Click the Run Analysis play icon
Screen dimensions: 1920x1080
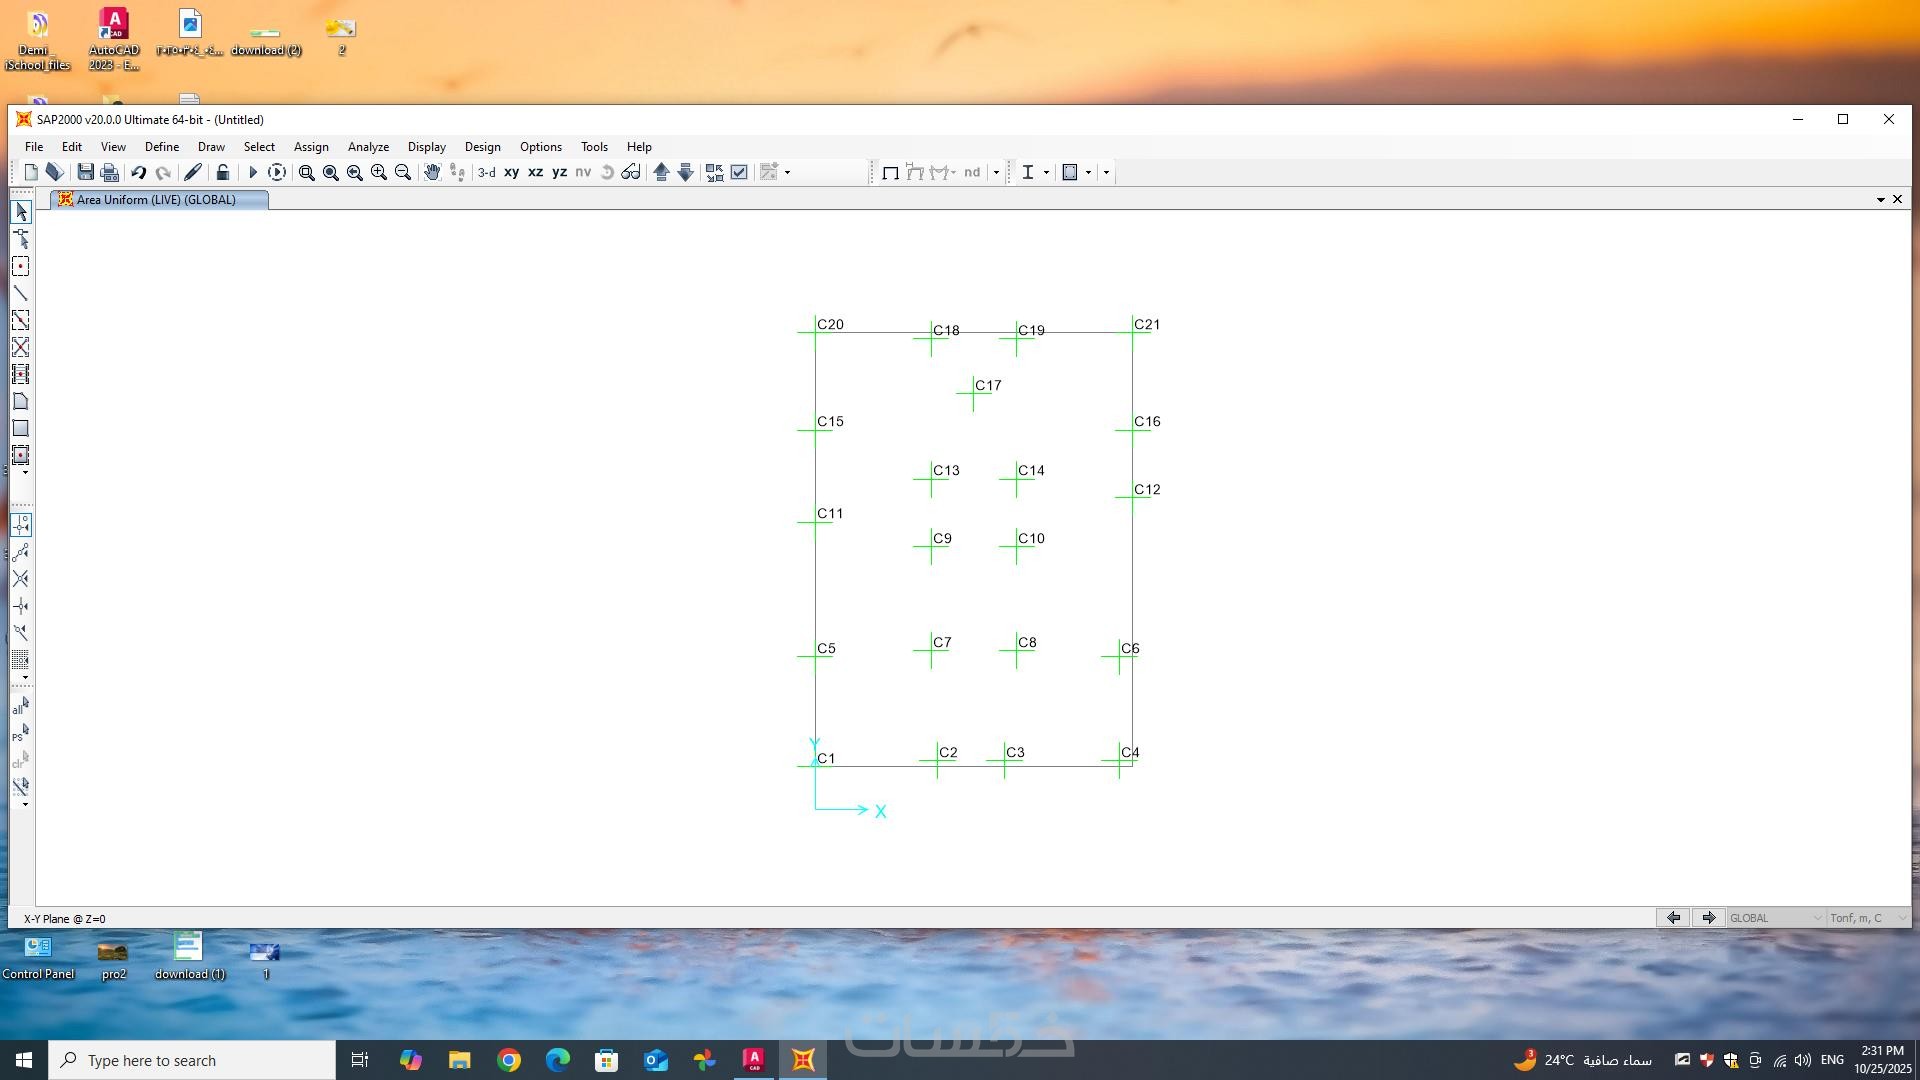click(x=252, y=172)
